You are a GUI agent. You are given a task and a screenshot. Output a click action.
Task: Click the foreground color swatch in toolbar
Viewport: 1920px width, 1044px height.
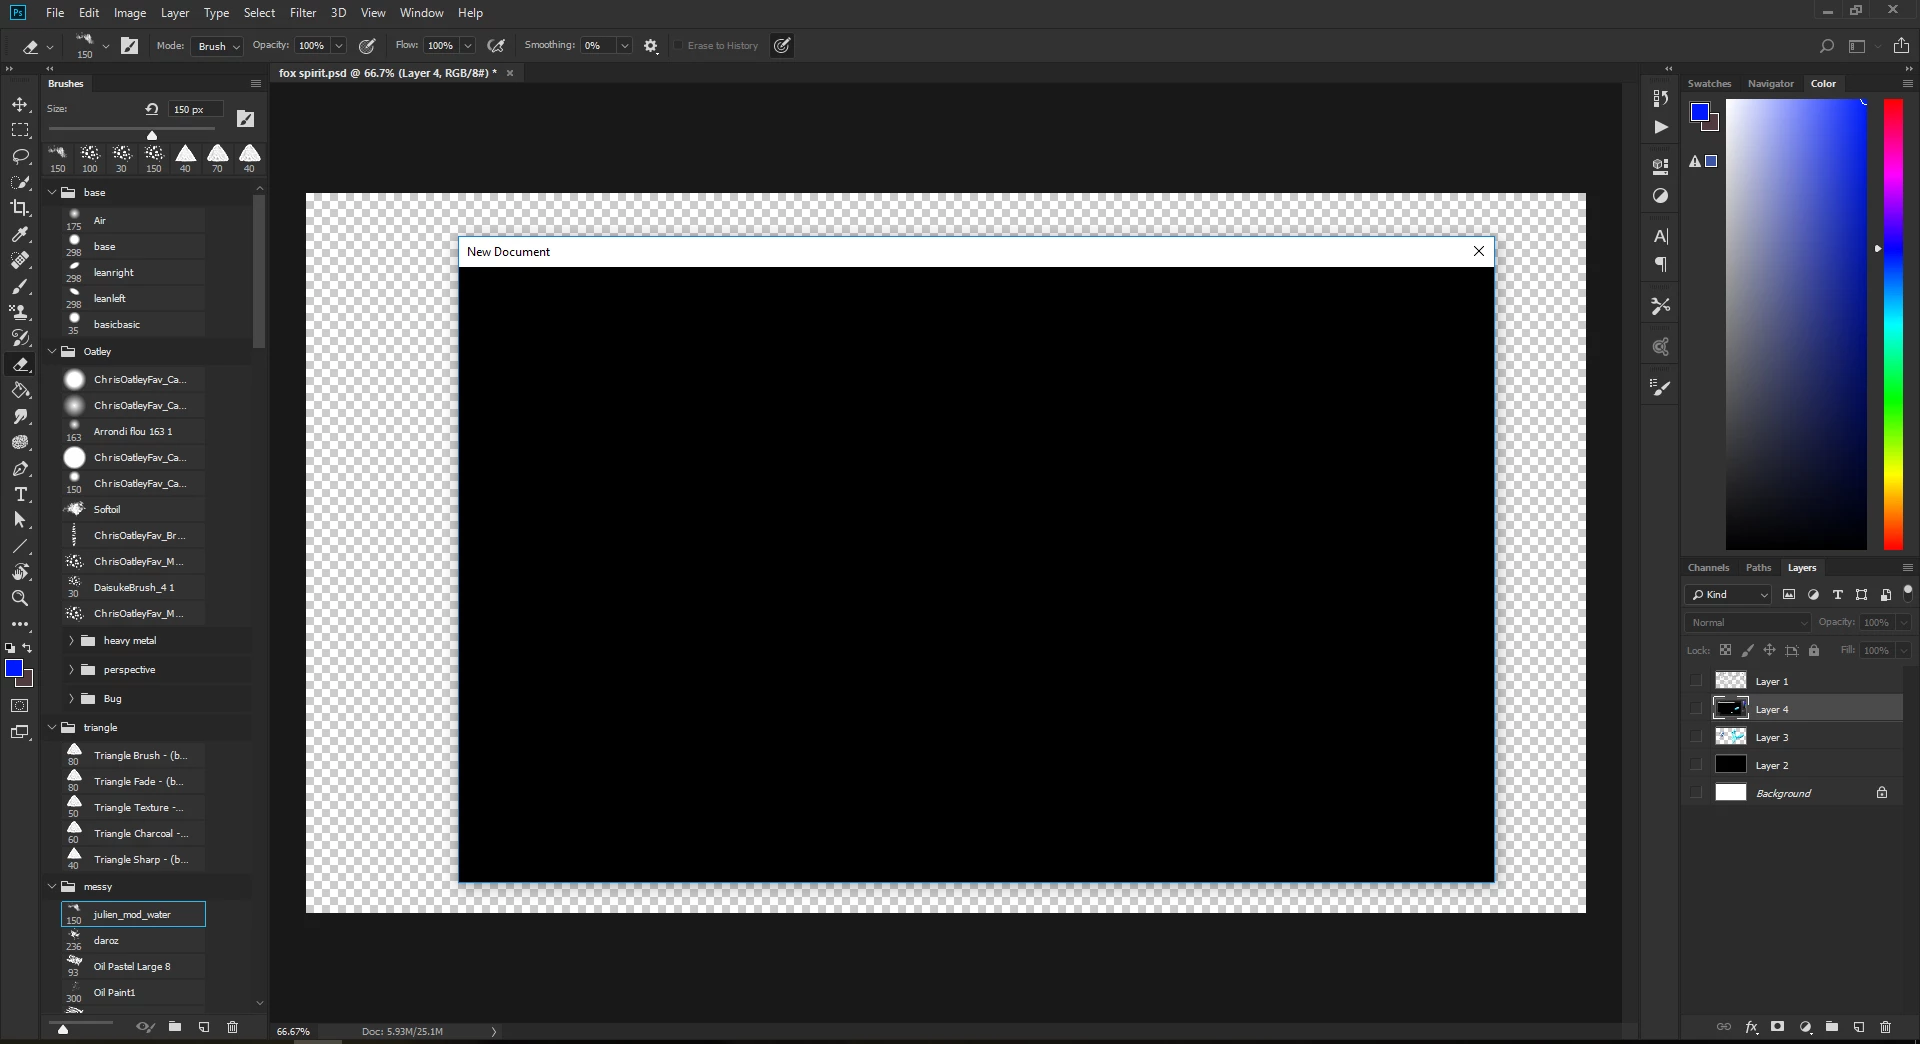(14, 669)
